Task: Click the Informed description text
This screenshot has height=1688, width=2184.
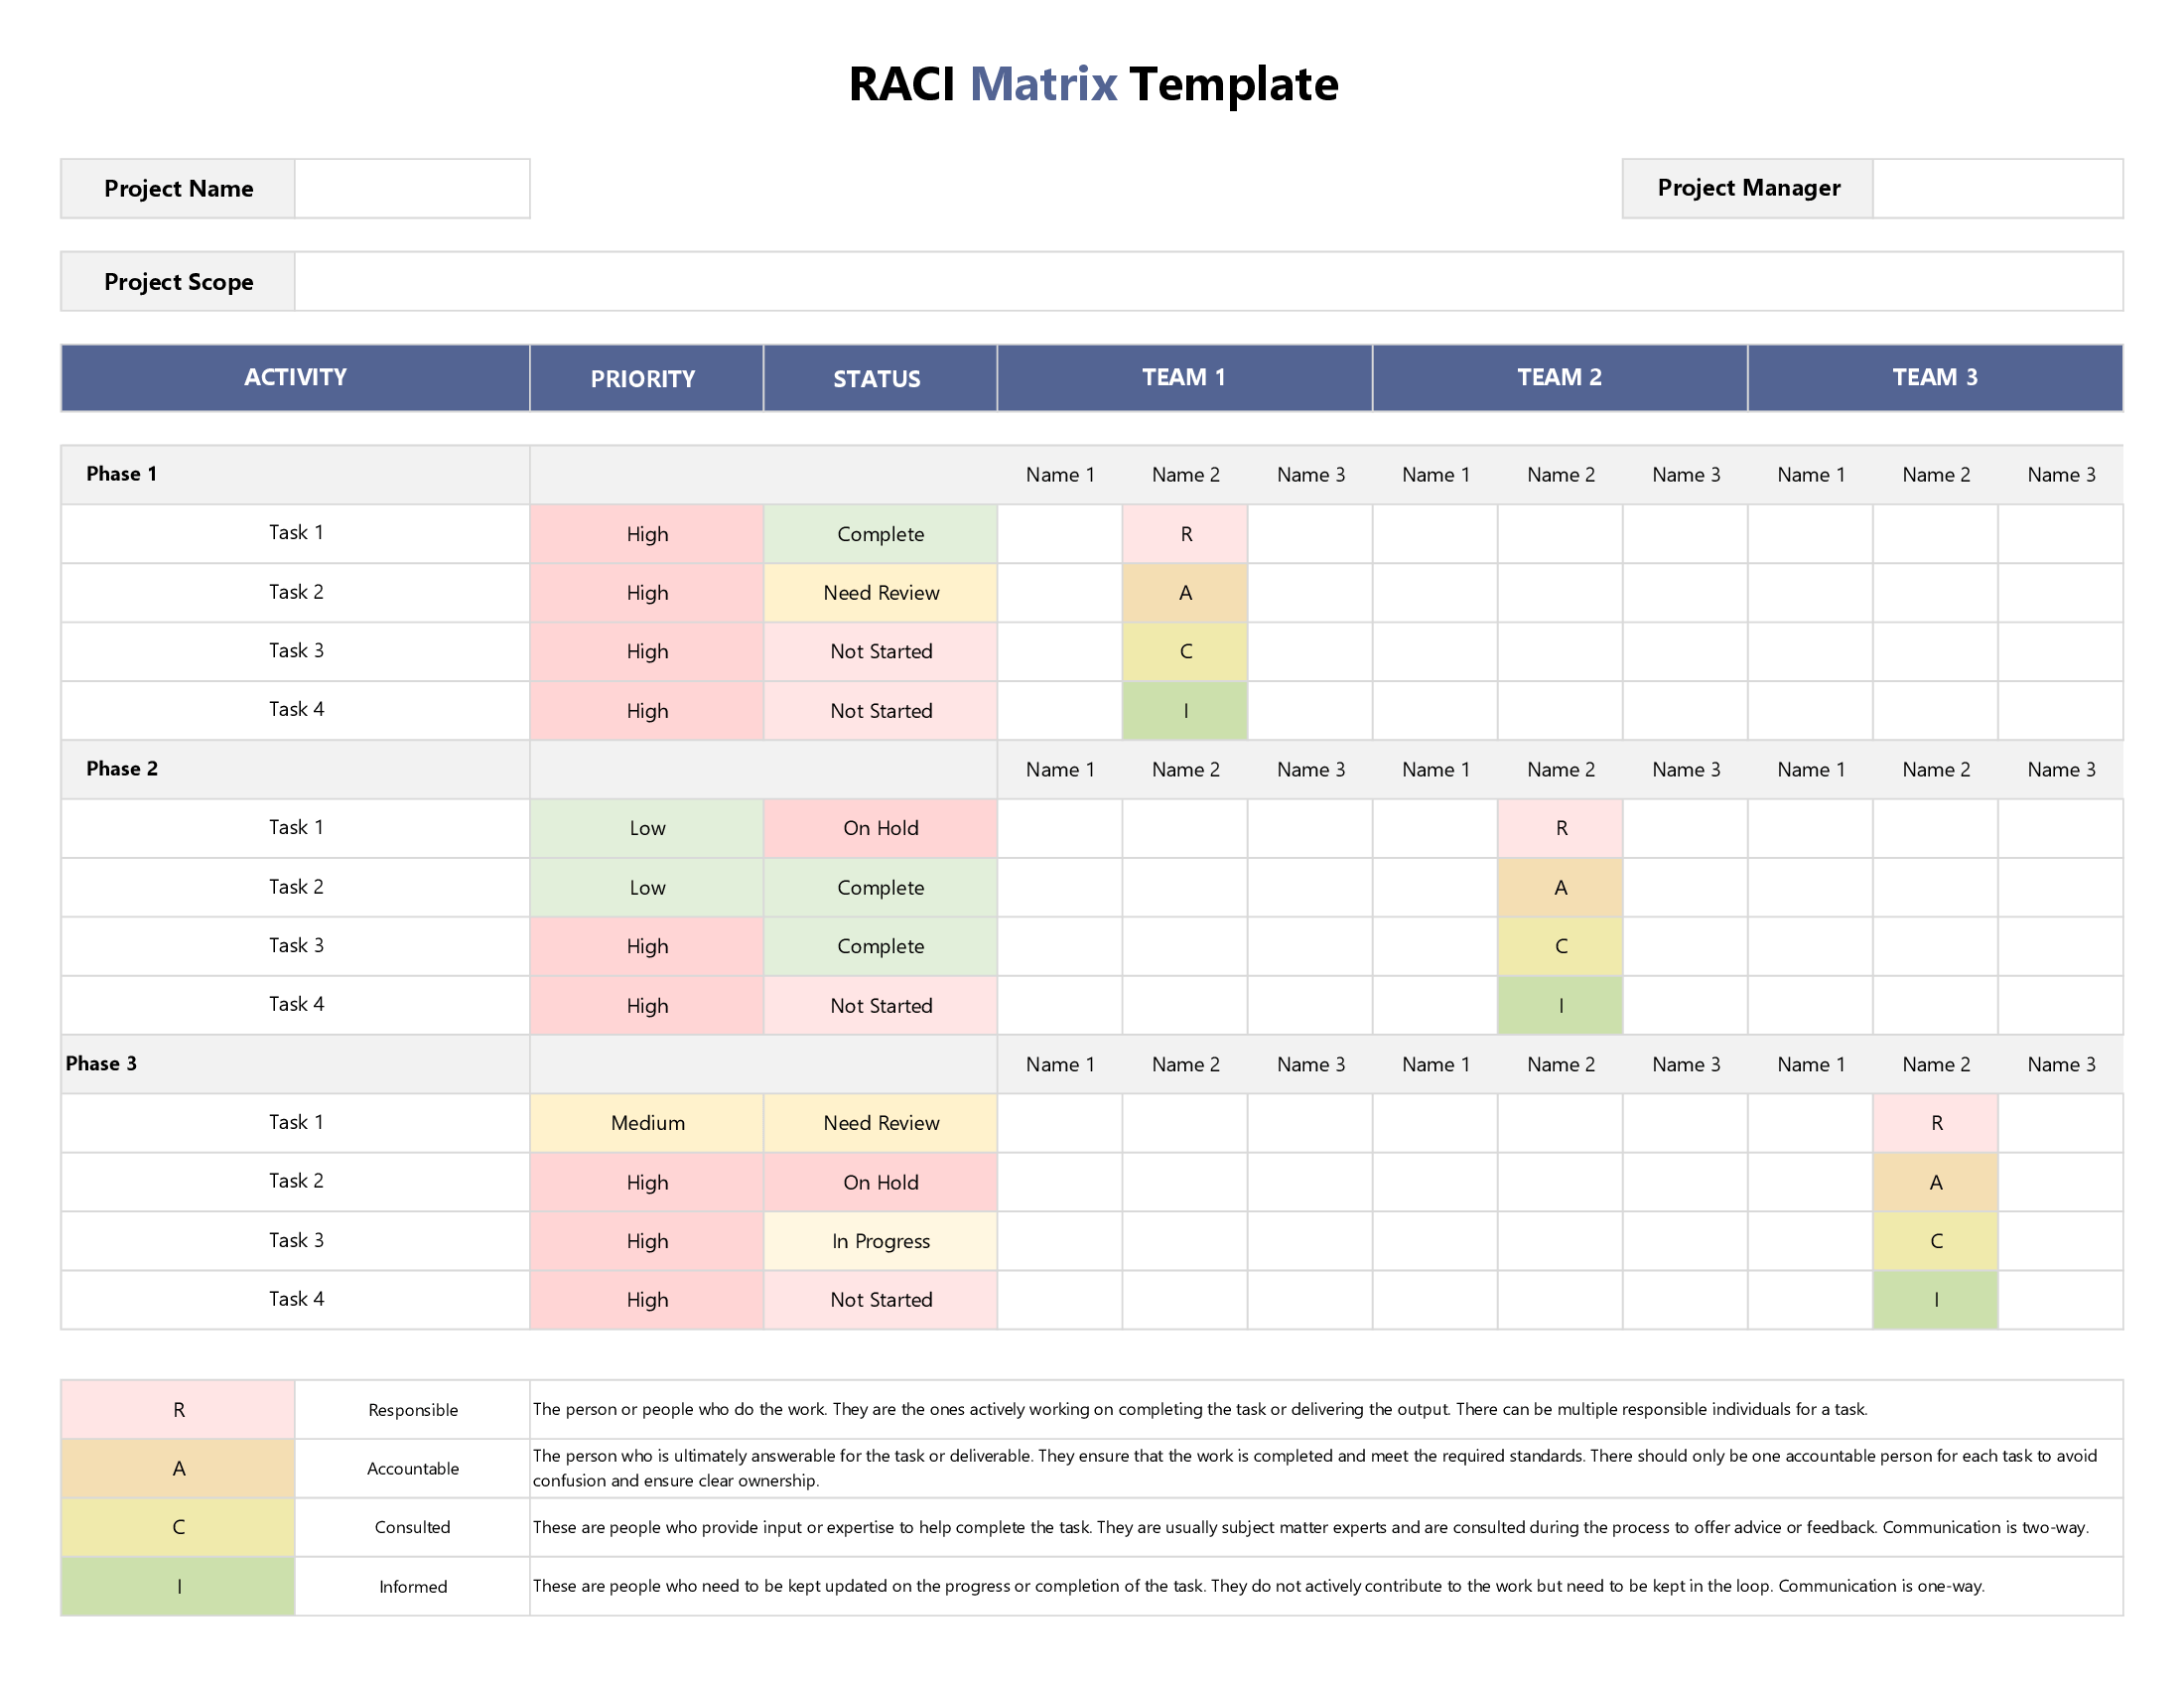Action: point(1258,1586)
